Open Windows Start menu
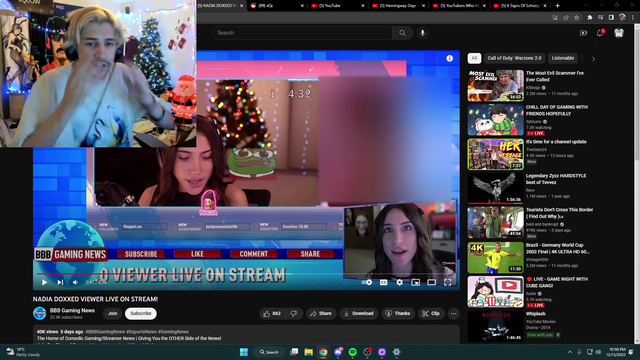Viewport: 640px width, 360px height. tap(244, 352)
